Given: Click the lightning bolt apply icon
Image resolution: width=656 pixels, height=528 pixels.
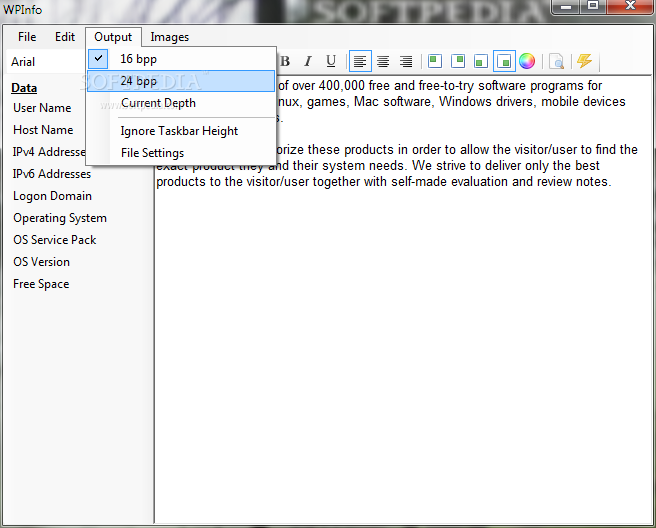Looking at the screenshot, I should click(x=584, y=61).
